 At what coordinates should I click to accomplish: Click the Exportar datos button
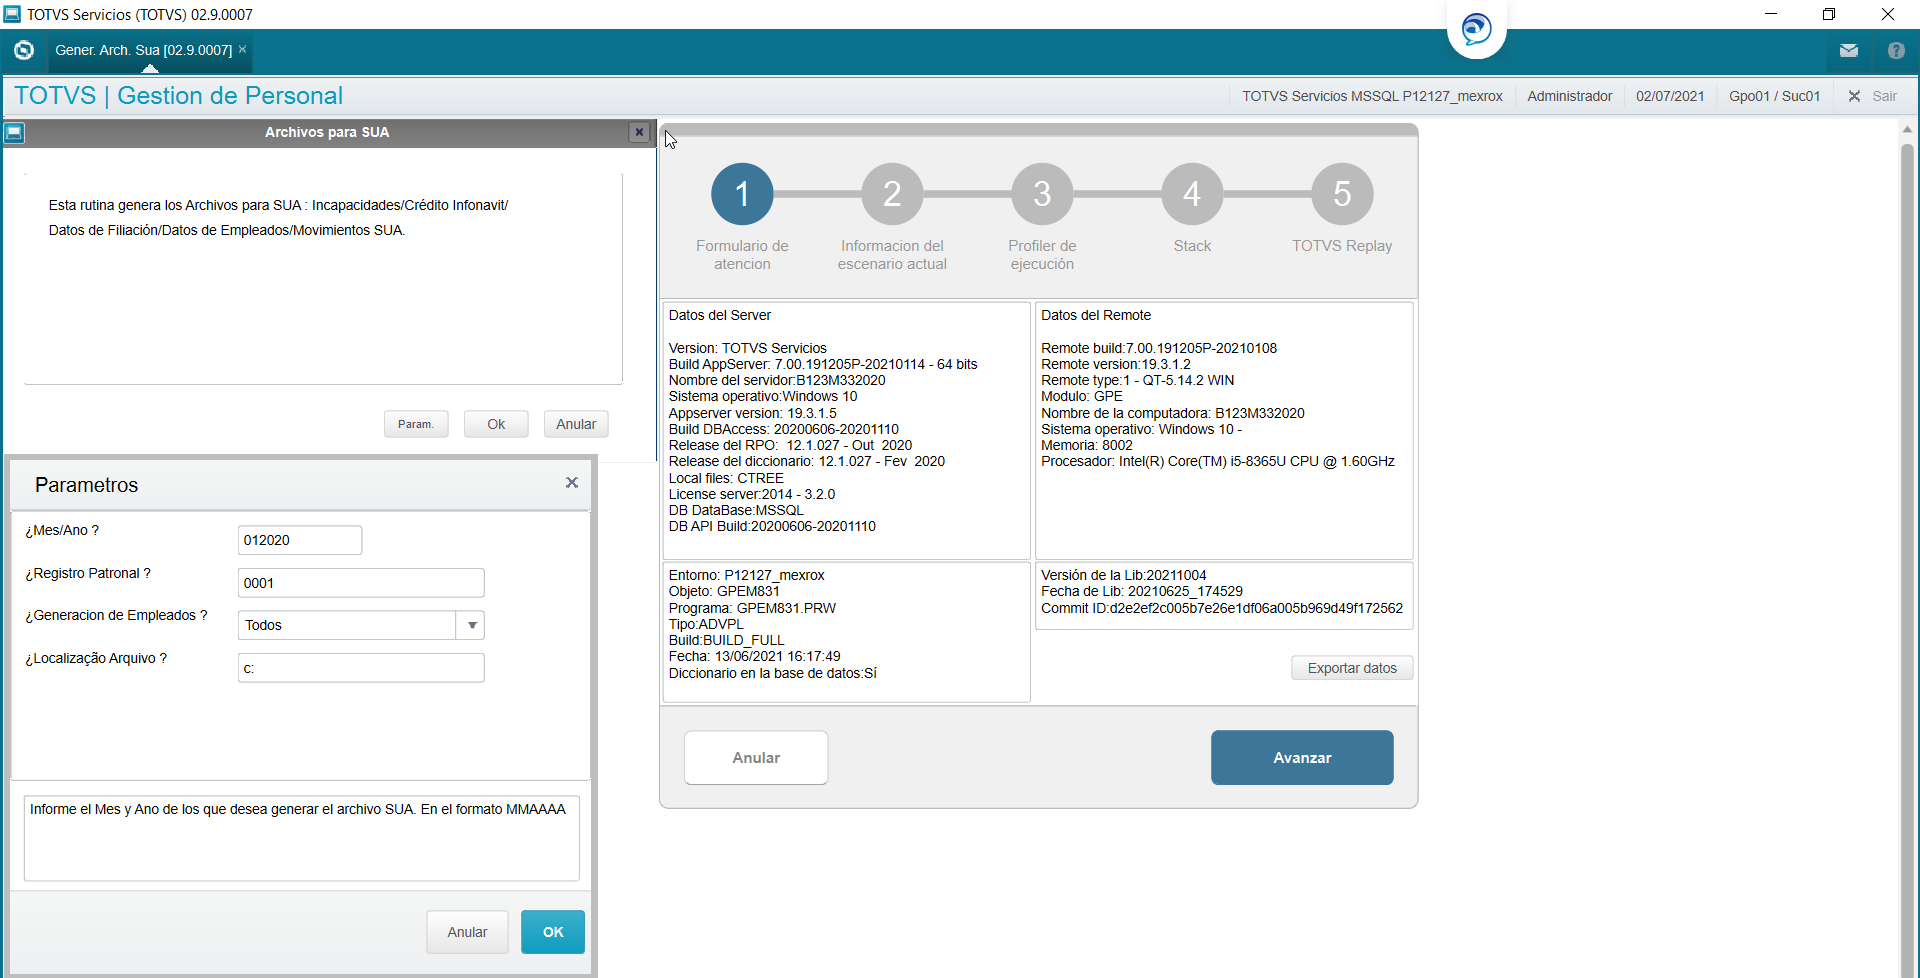[x=1352, y=668]
